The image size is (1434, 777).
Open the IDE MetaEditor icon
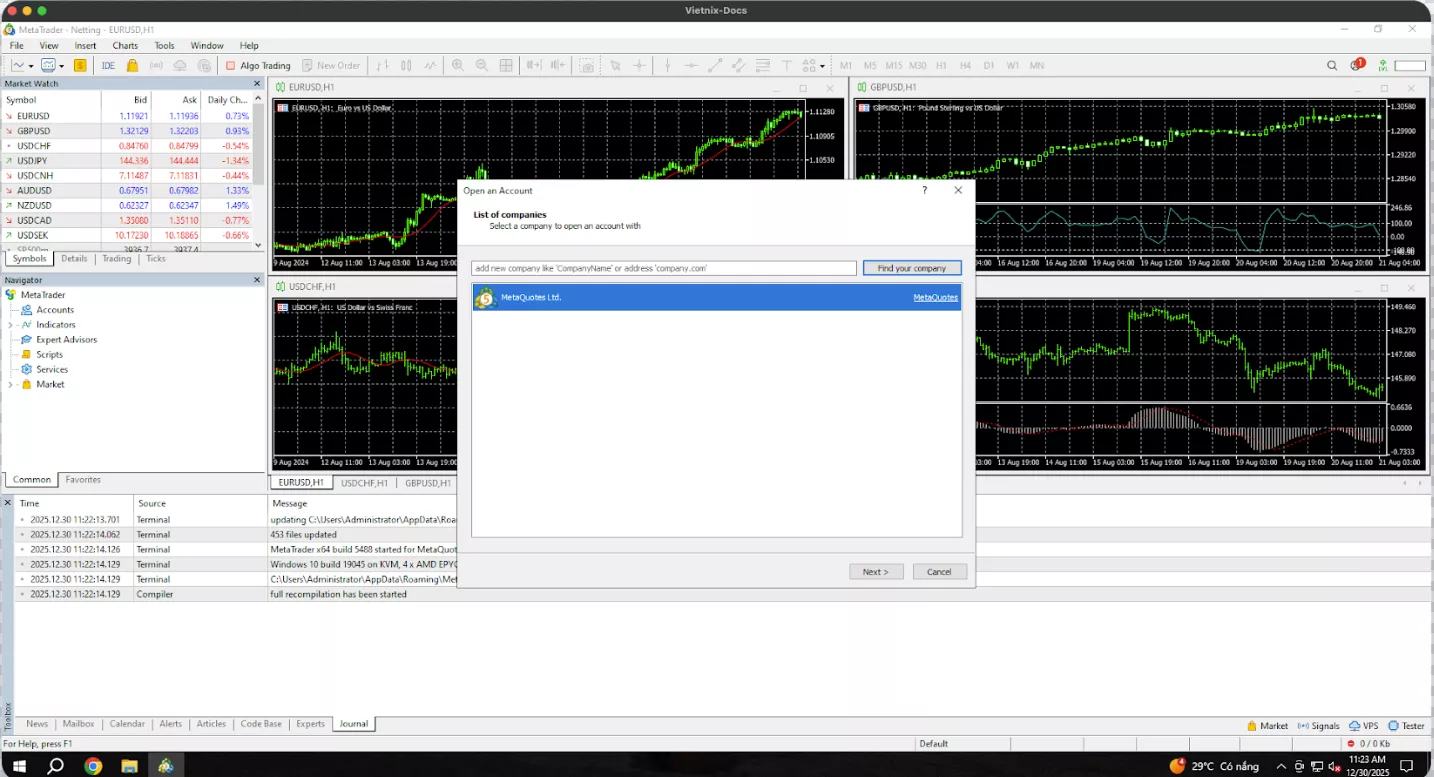click(x=108, y=66)
